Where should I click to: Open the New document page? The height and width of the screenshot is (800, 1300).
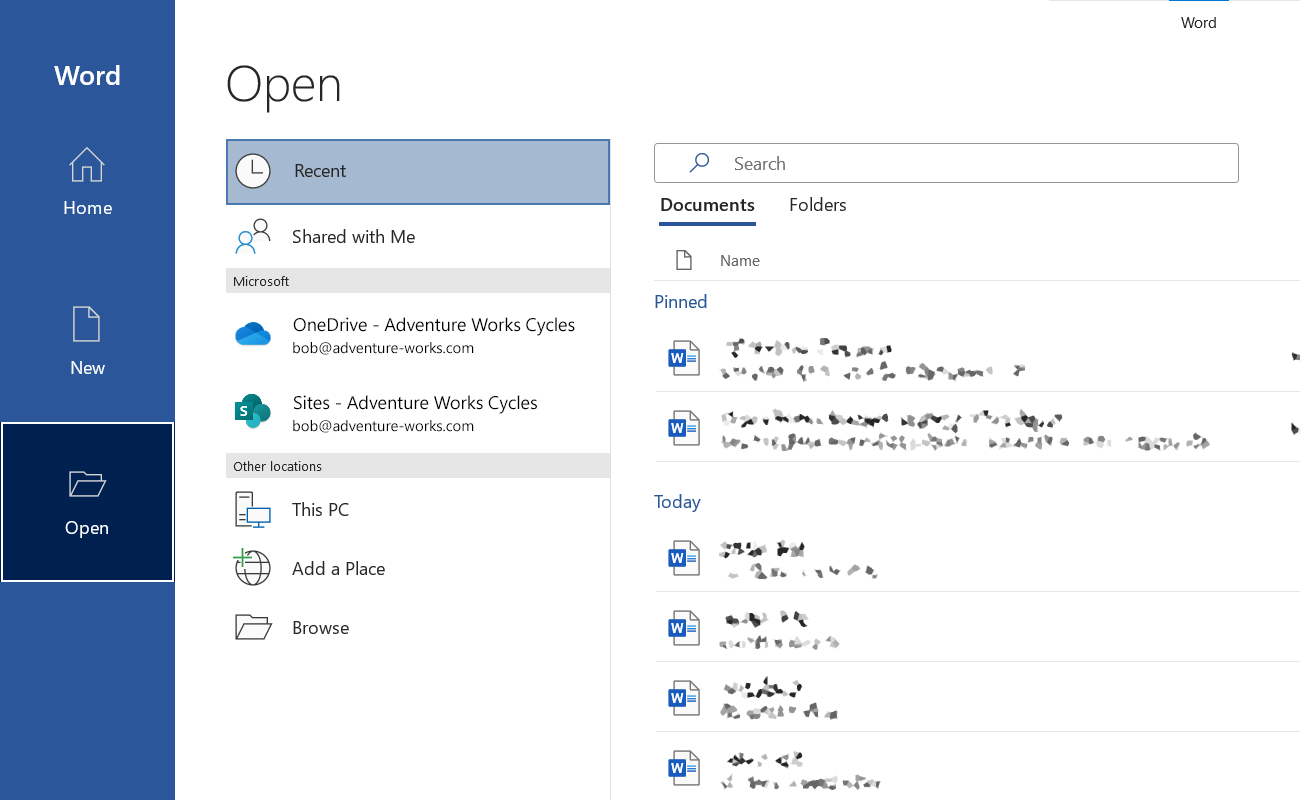tap(87, 342)
